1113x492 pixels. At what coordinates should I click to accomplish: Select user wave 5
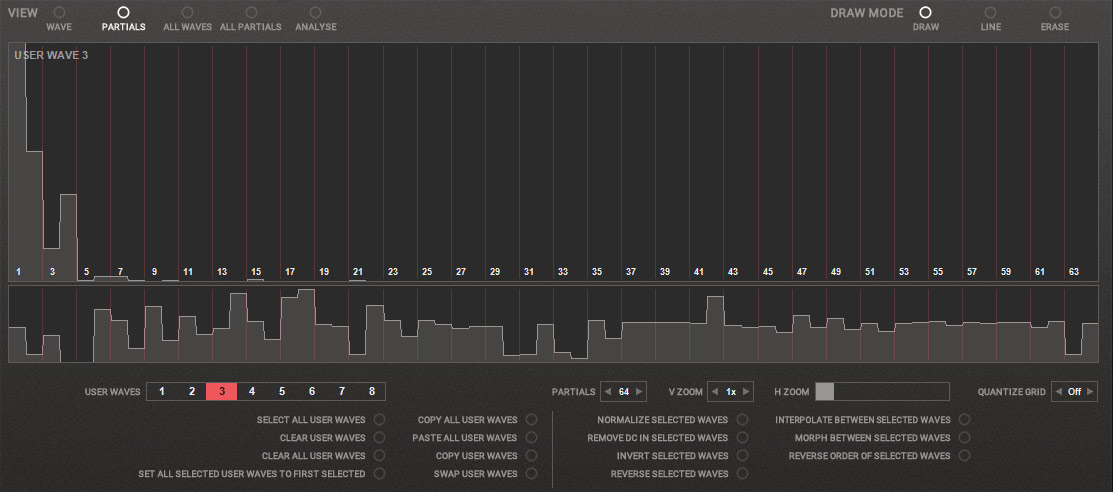point(282,392)
